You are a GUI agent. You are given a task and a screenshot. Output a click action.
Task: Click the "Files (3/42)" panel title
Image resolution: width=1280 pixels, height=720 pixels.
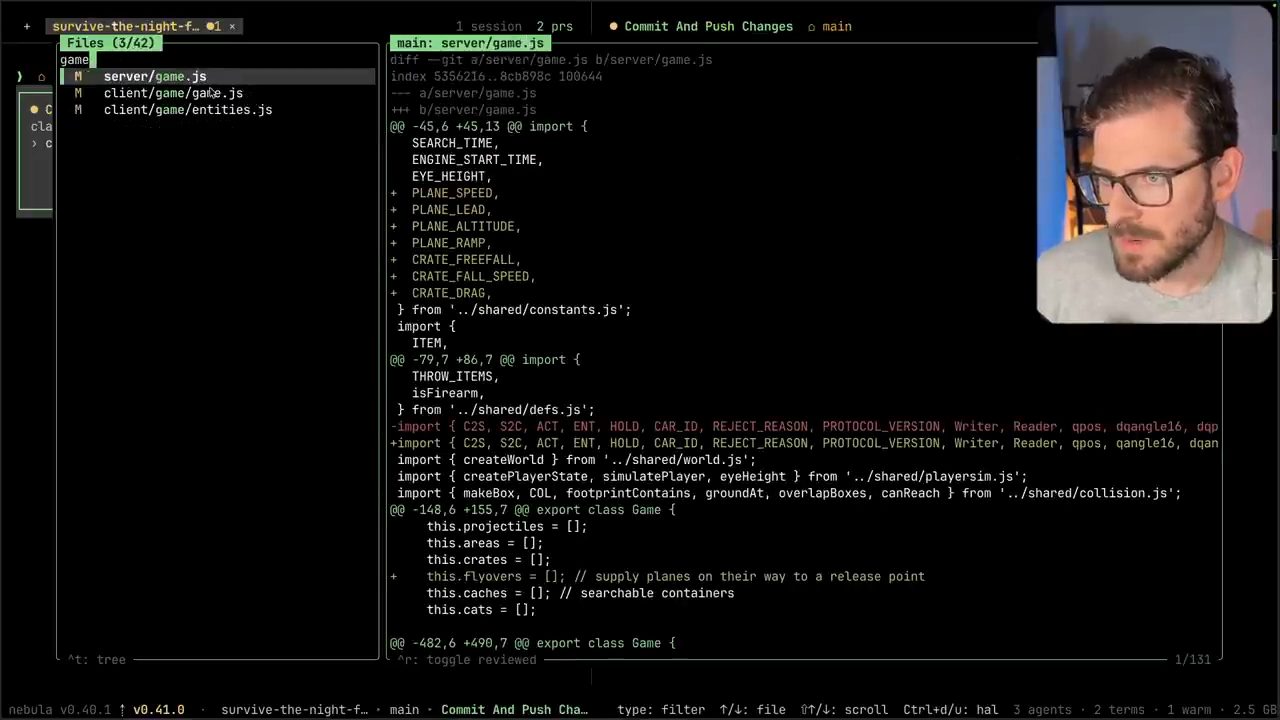110,43
